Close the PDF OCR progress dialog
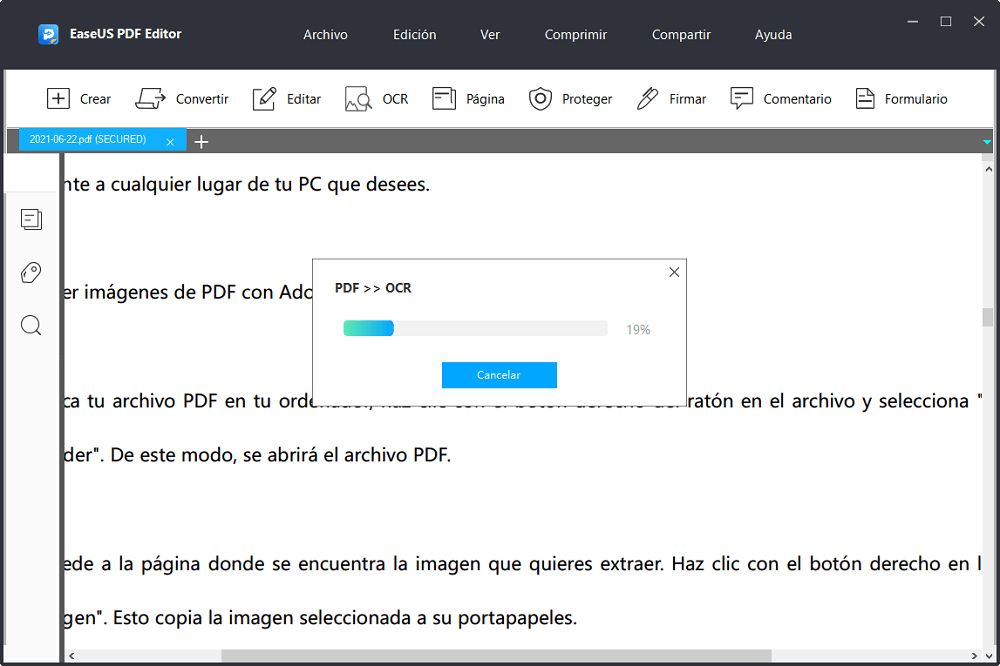The width and height of the screenshot is (1000, 666). point(674,271)
